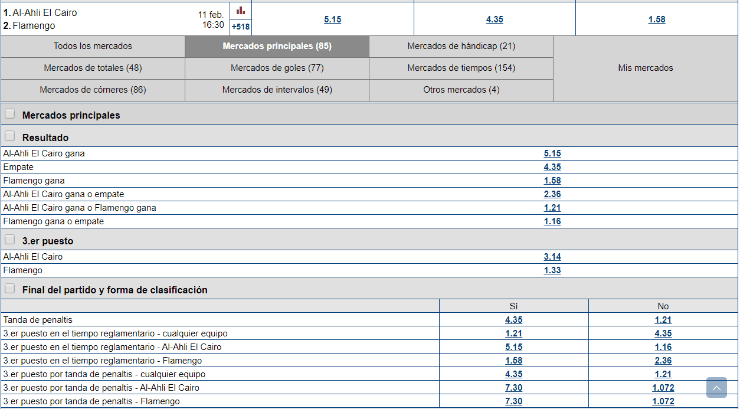
Task: Check the 3.er puesto section box
Action: pyautogui.click(x=10, y=241)
